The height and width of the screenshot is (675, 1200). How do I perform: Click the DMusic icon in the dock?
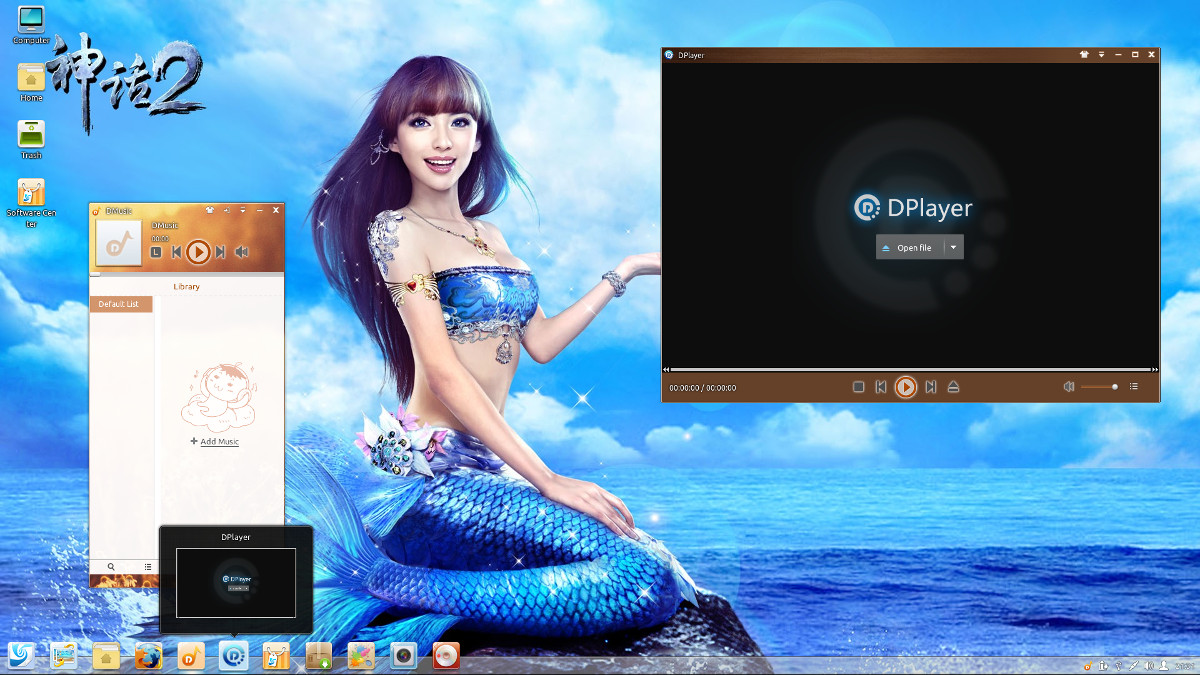point(191,655)
